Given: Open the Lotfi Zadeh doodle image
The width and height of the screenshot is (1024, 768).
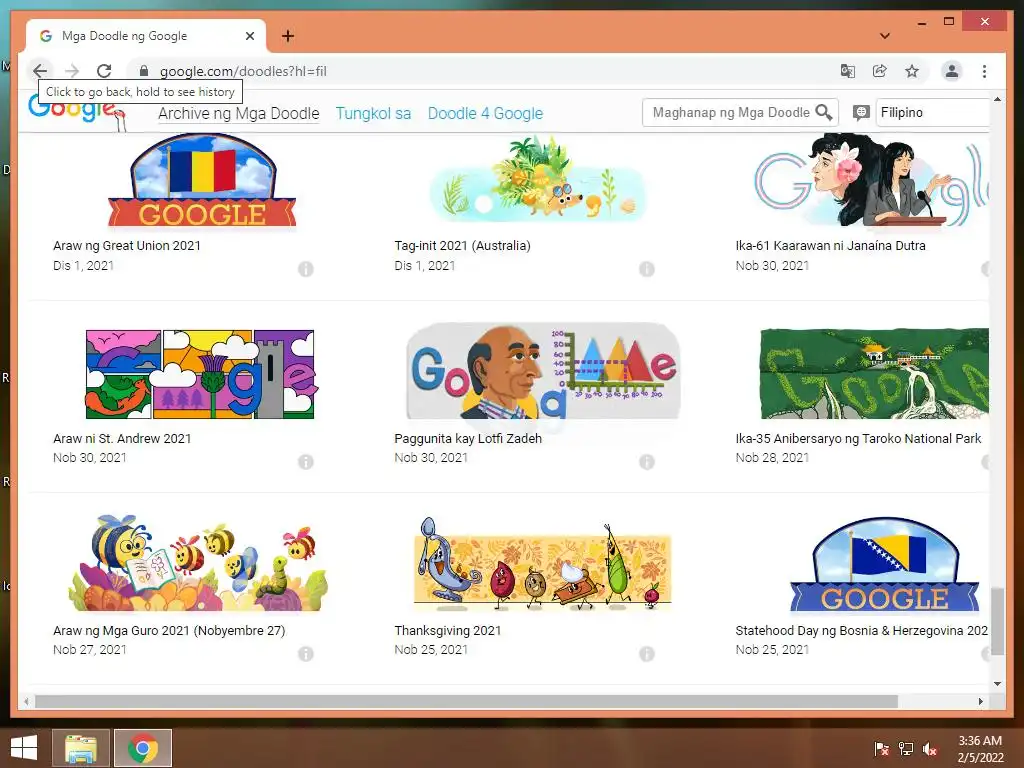Looking at the screenshot, I should coord(543,371).
